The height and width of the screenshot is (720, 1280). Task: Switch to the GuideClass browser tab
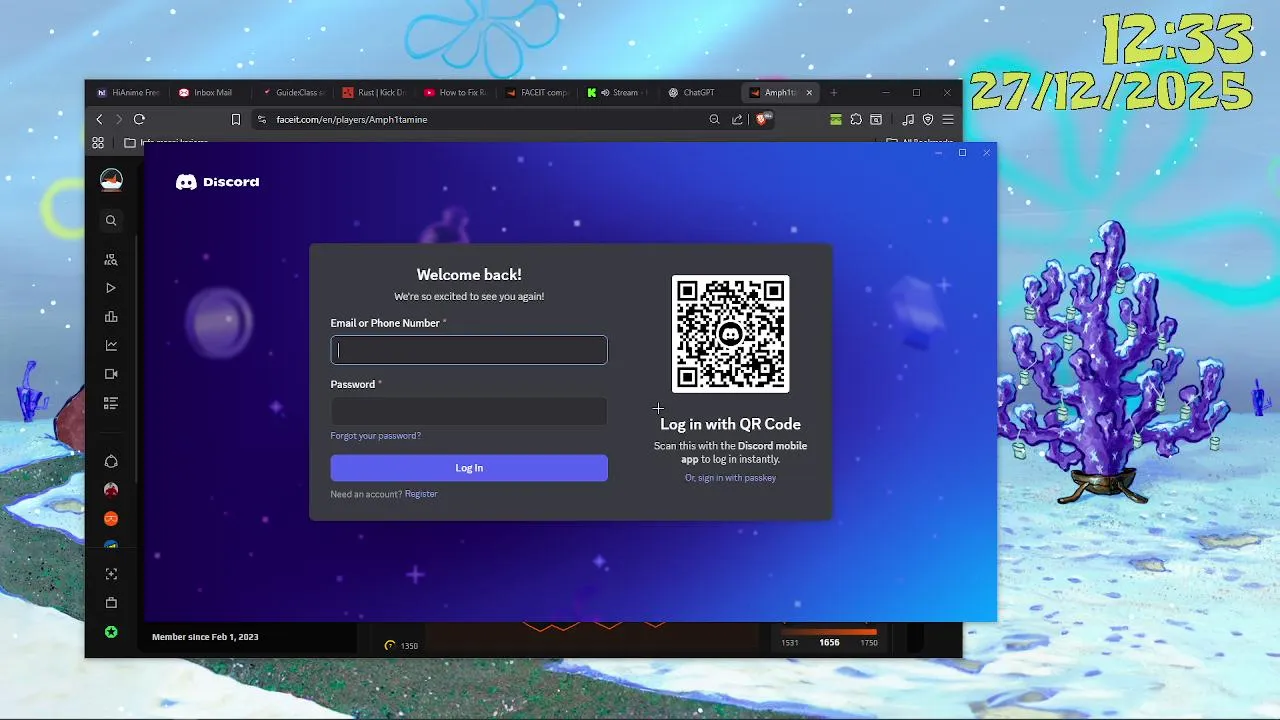click(x=293, y=93)
